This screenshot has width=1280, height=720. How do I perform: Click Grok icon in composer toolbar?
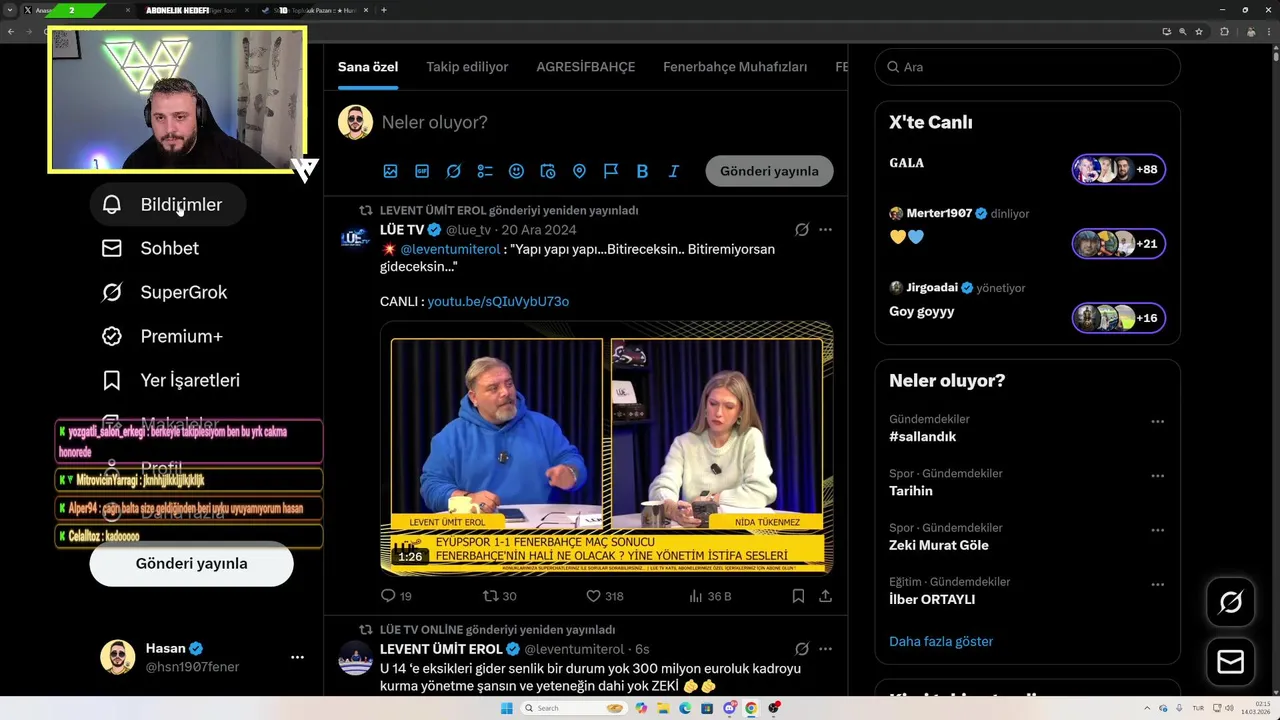[x=453, y=171]
